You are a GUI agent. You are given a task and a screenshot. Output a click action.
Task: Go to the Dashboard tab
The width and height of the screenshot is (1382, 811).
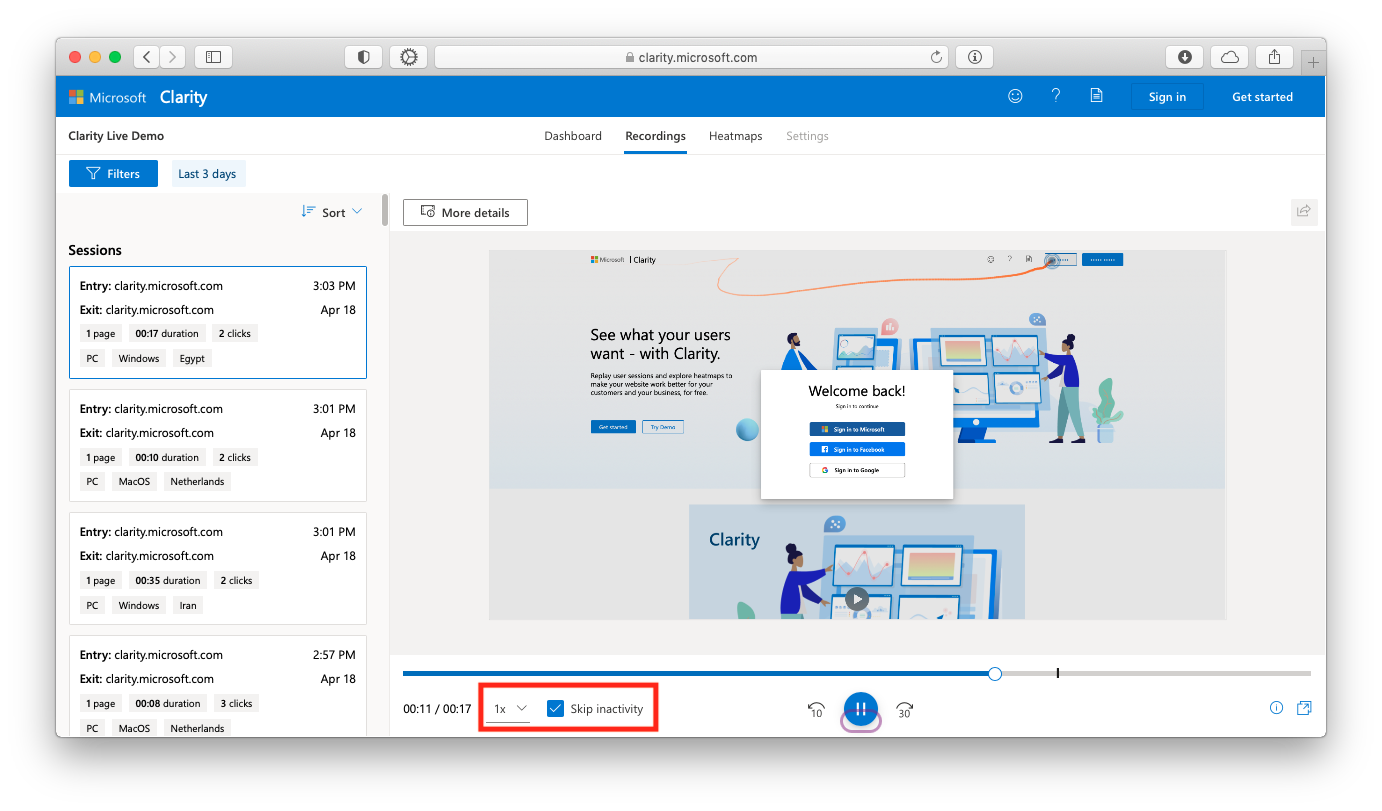(573, 136)
